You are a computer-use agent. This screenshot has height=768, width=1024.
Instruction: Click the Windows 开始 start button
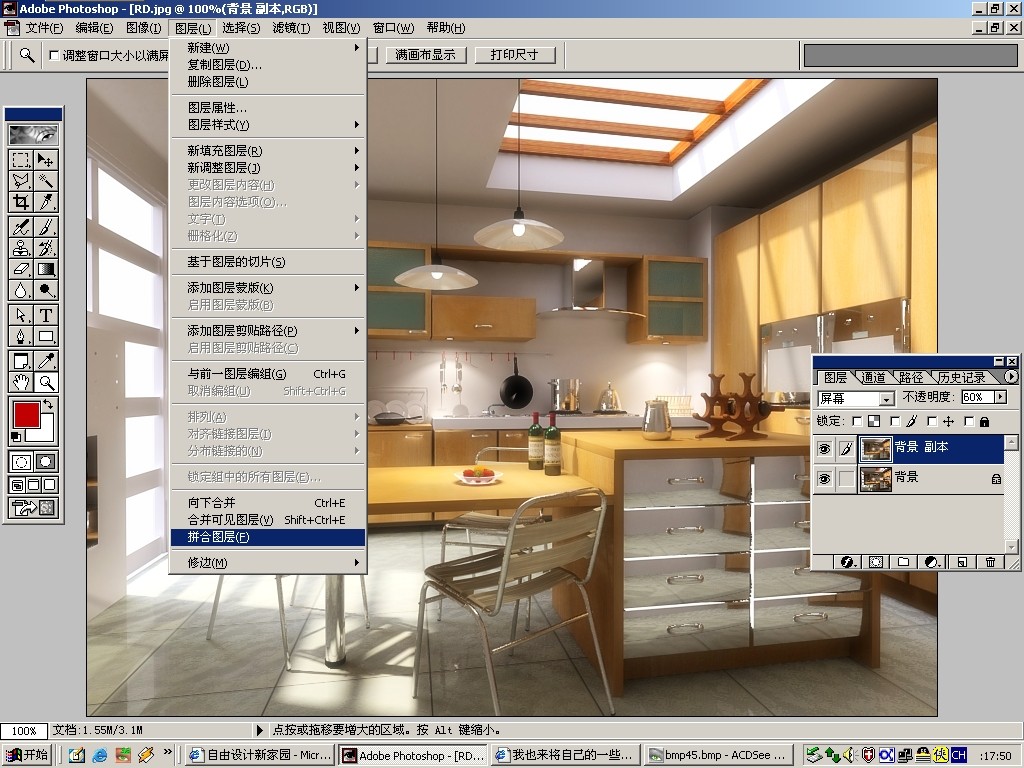coord(26,755)
